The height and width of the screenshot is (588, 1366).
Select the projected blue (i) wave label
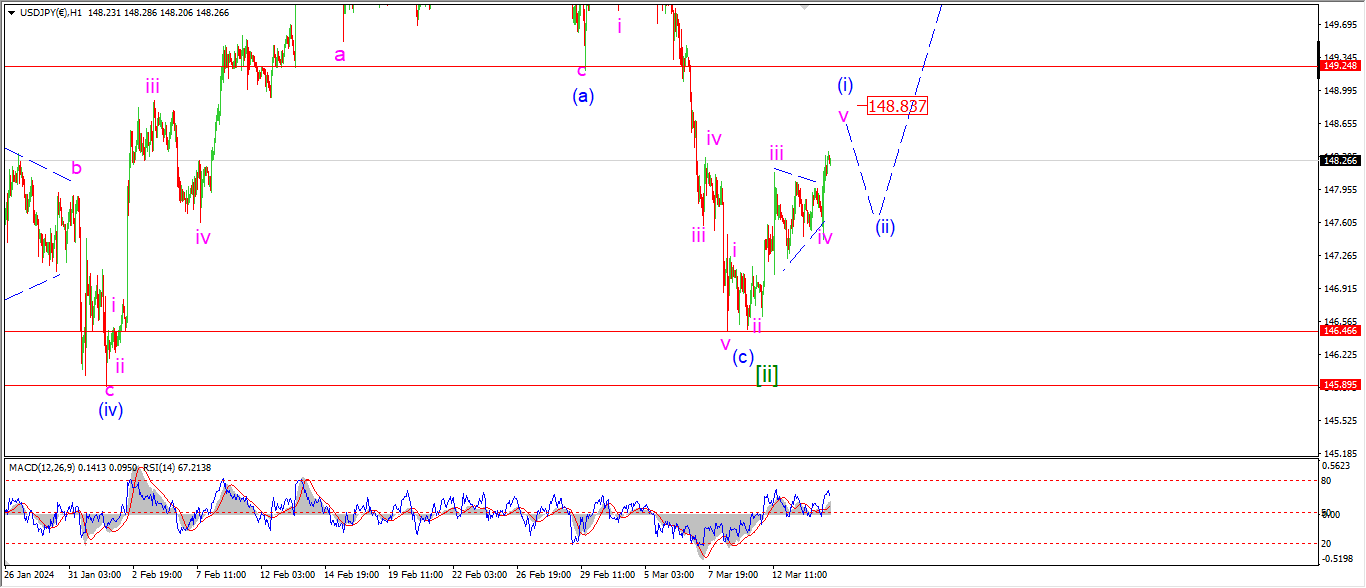click(845, 84)
